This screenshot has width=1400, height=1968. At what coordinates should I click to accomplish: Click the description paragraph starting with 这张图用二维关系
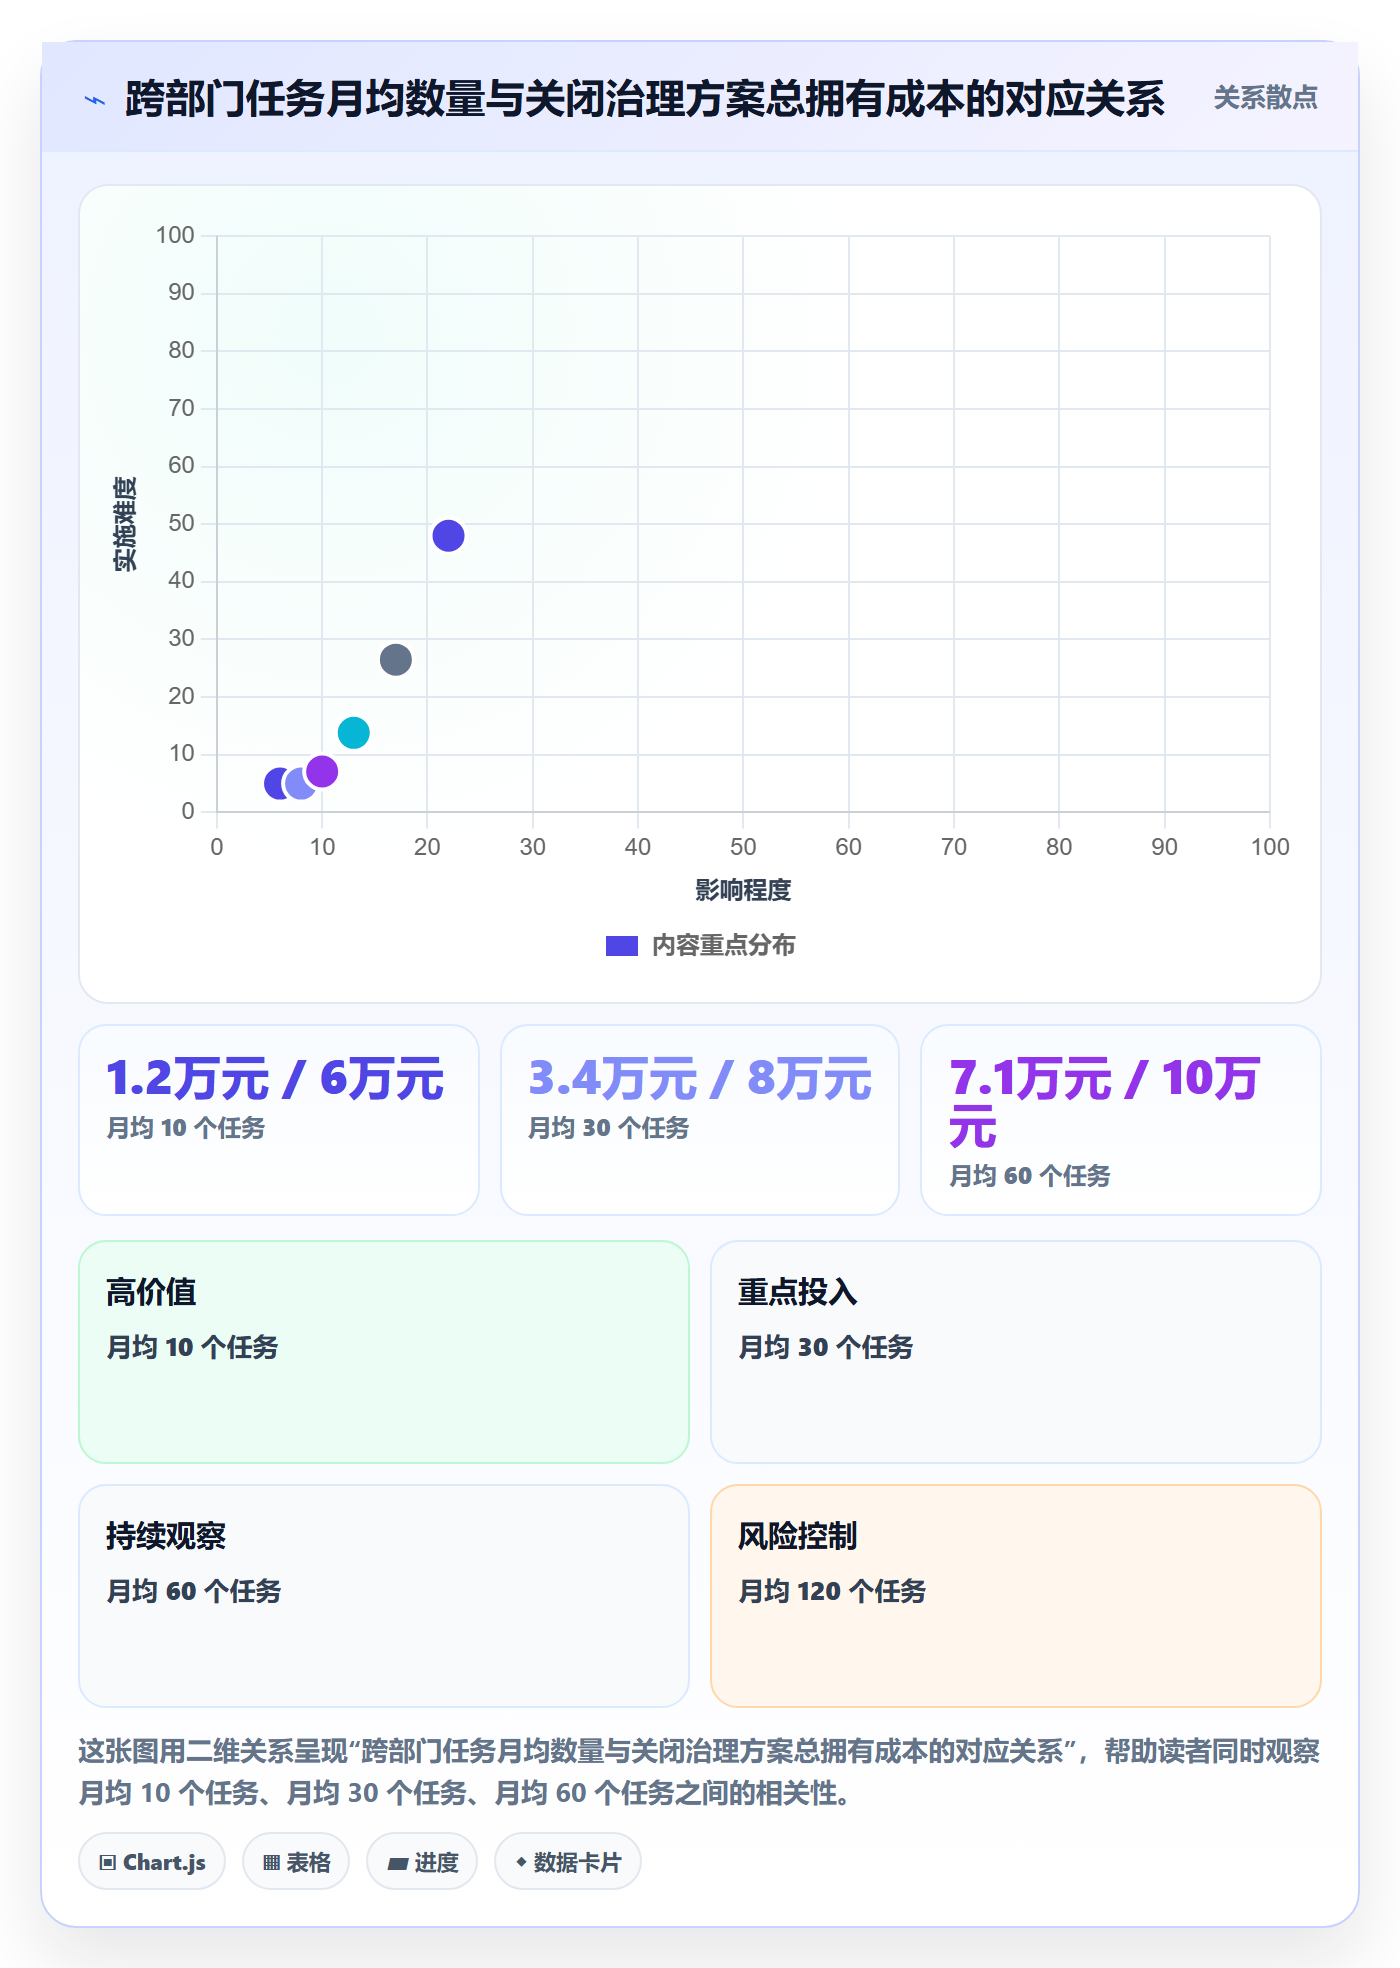[700, 1772]
